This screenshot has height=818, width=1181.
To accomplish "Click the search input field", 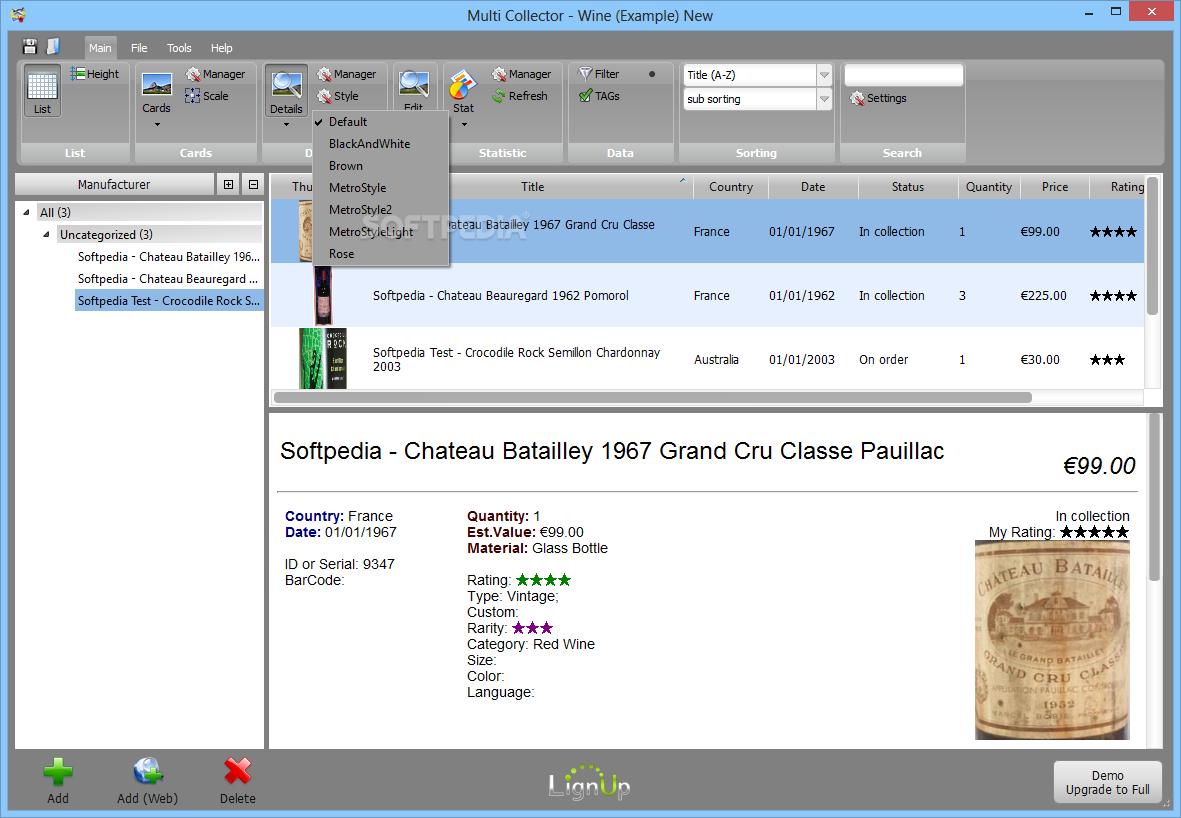I will click(x=903, y=75).
